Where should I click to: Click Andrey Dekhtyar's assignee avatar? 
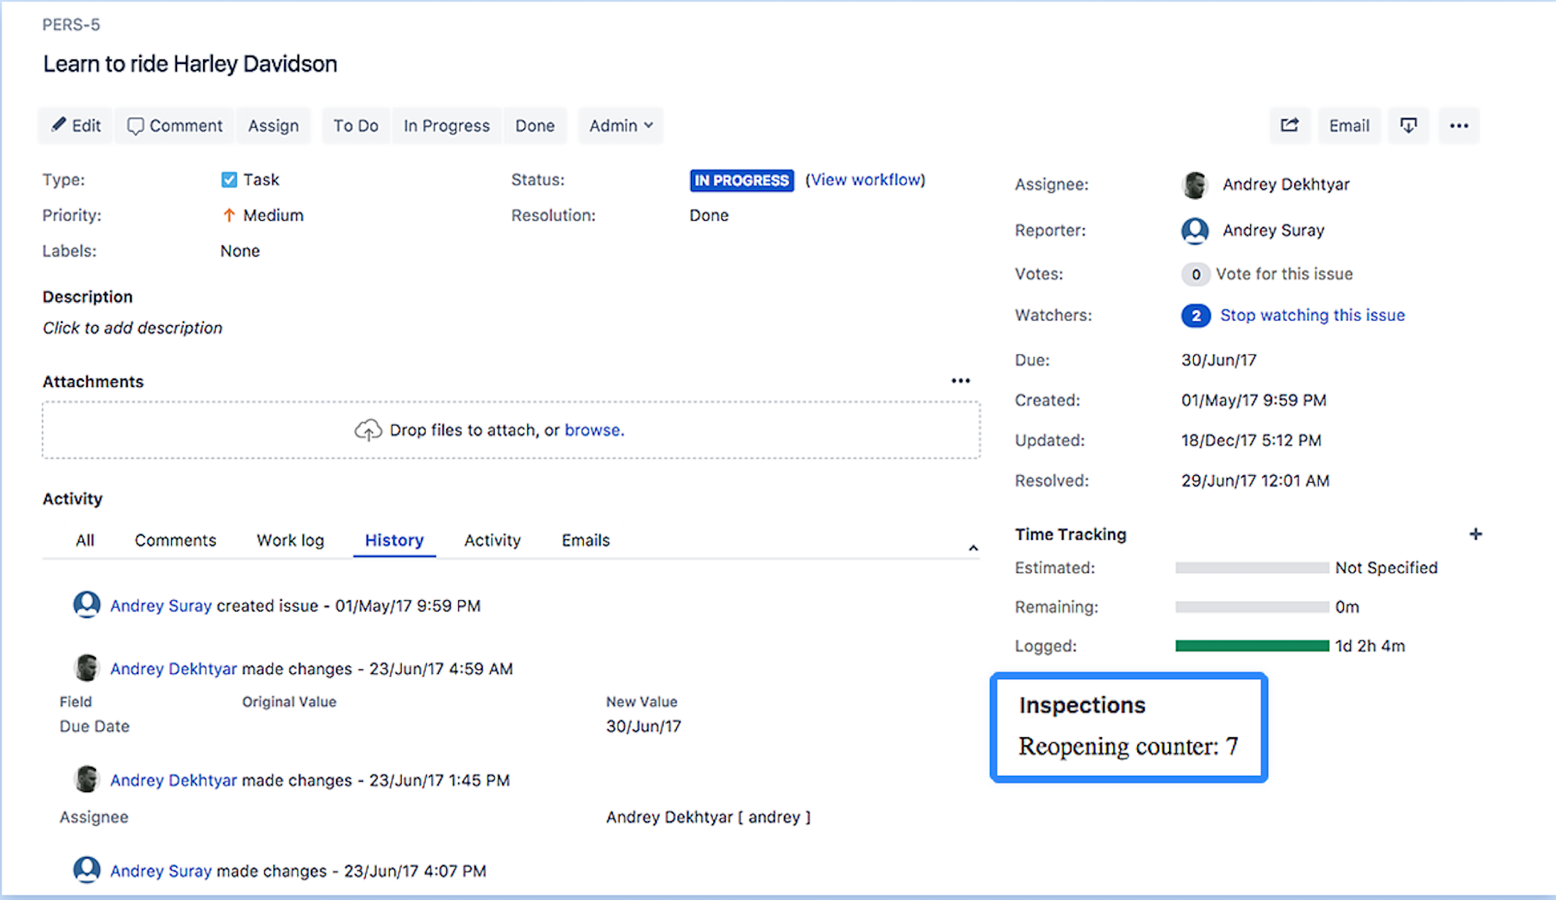point(1194,184)
